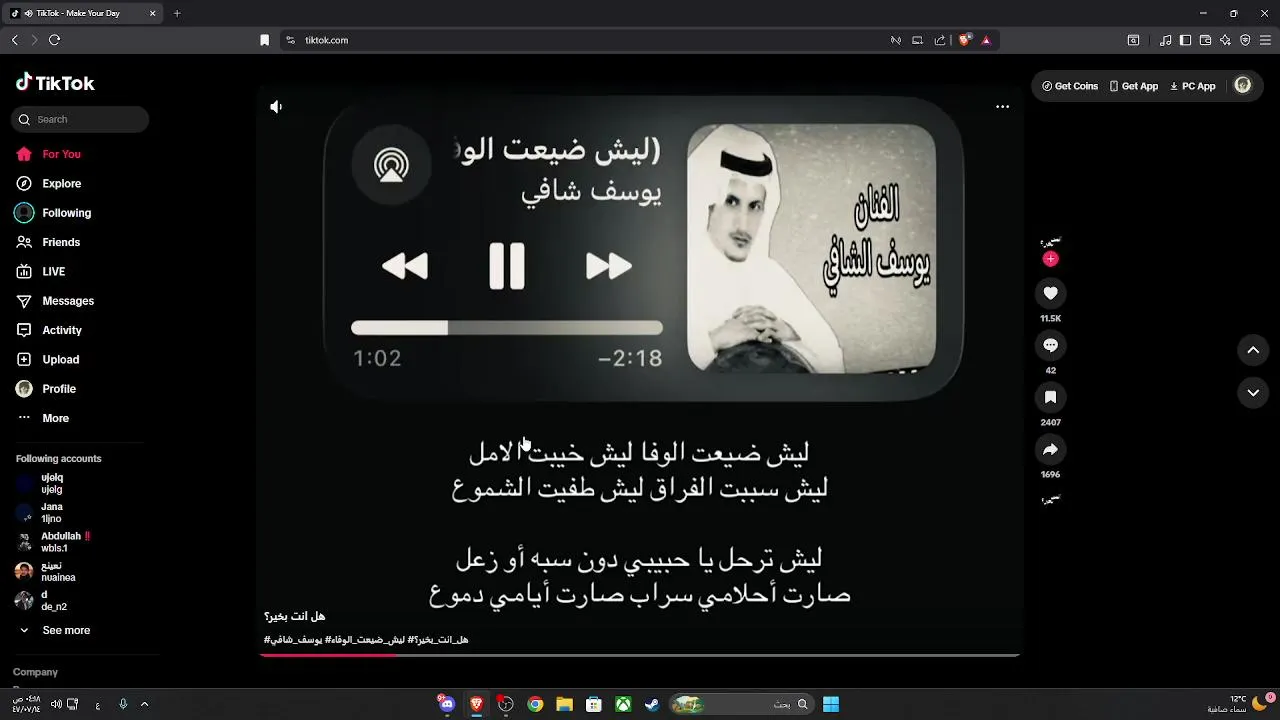Open the Upload page
1280x720 pixels.
47,359
